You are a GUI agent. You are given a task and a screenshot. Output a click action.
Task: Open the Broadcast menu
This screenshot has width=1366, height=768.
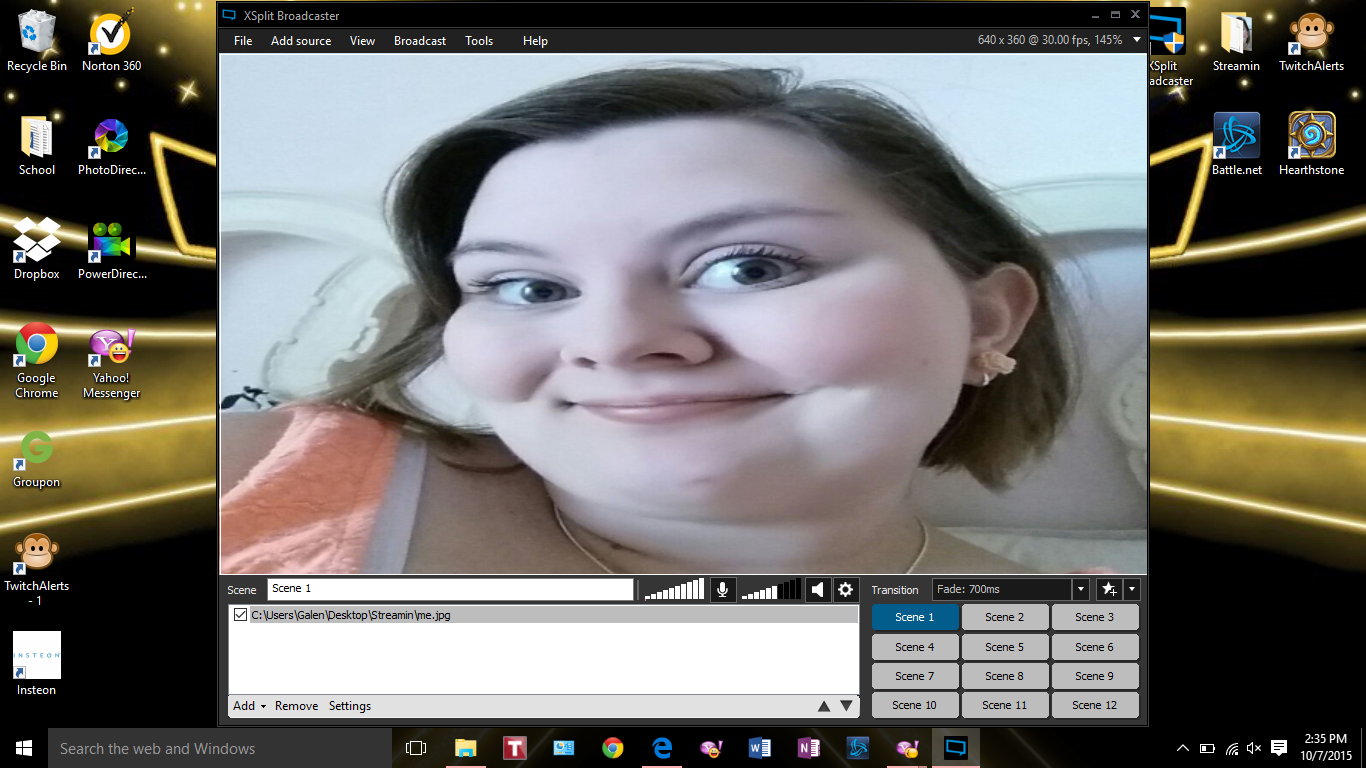click(x=419, y=40)
